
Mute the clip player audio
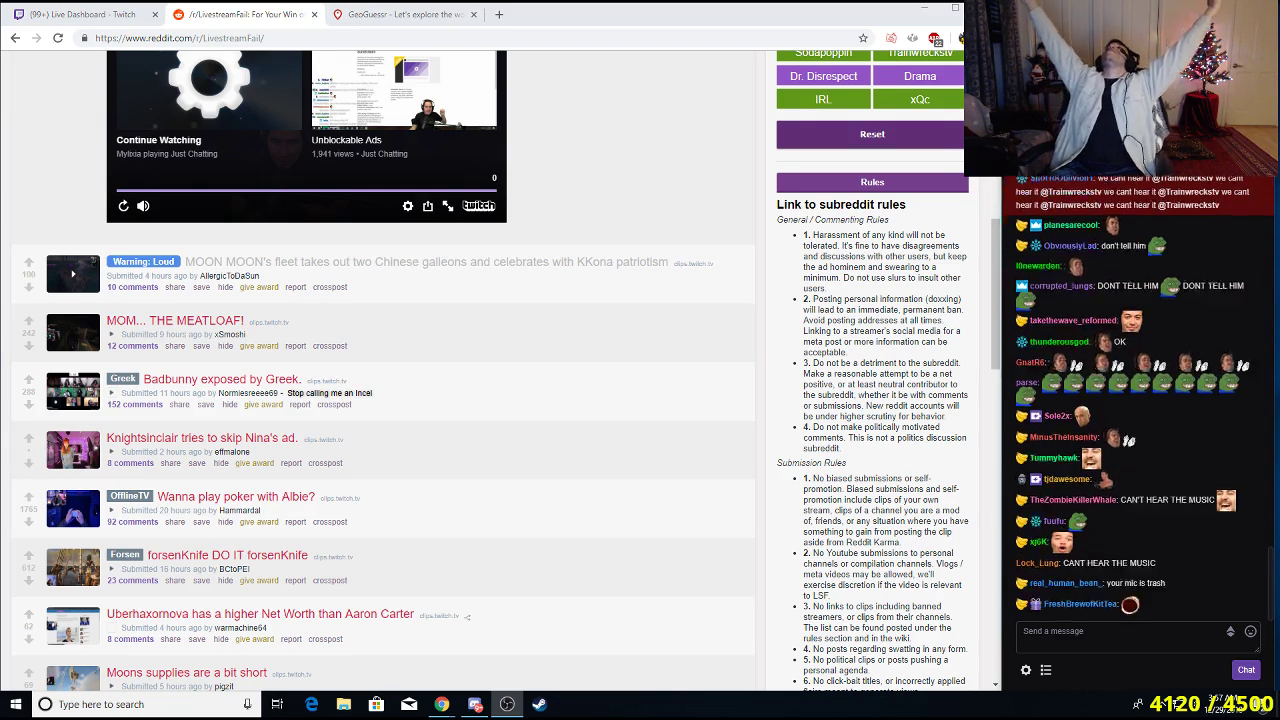pos(143,206)
